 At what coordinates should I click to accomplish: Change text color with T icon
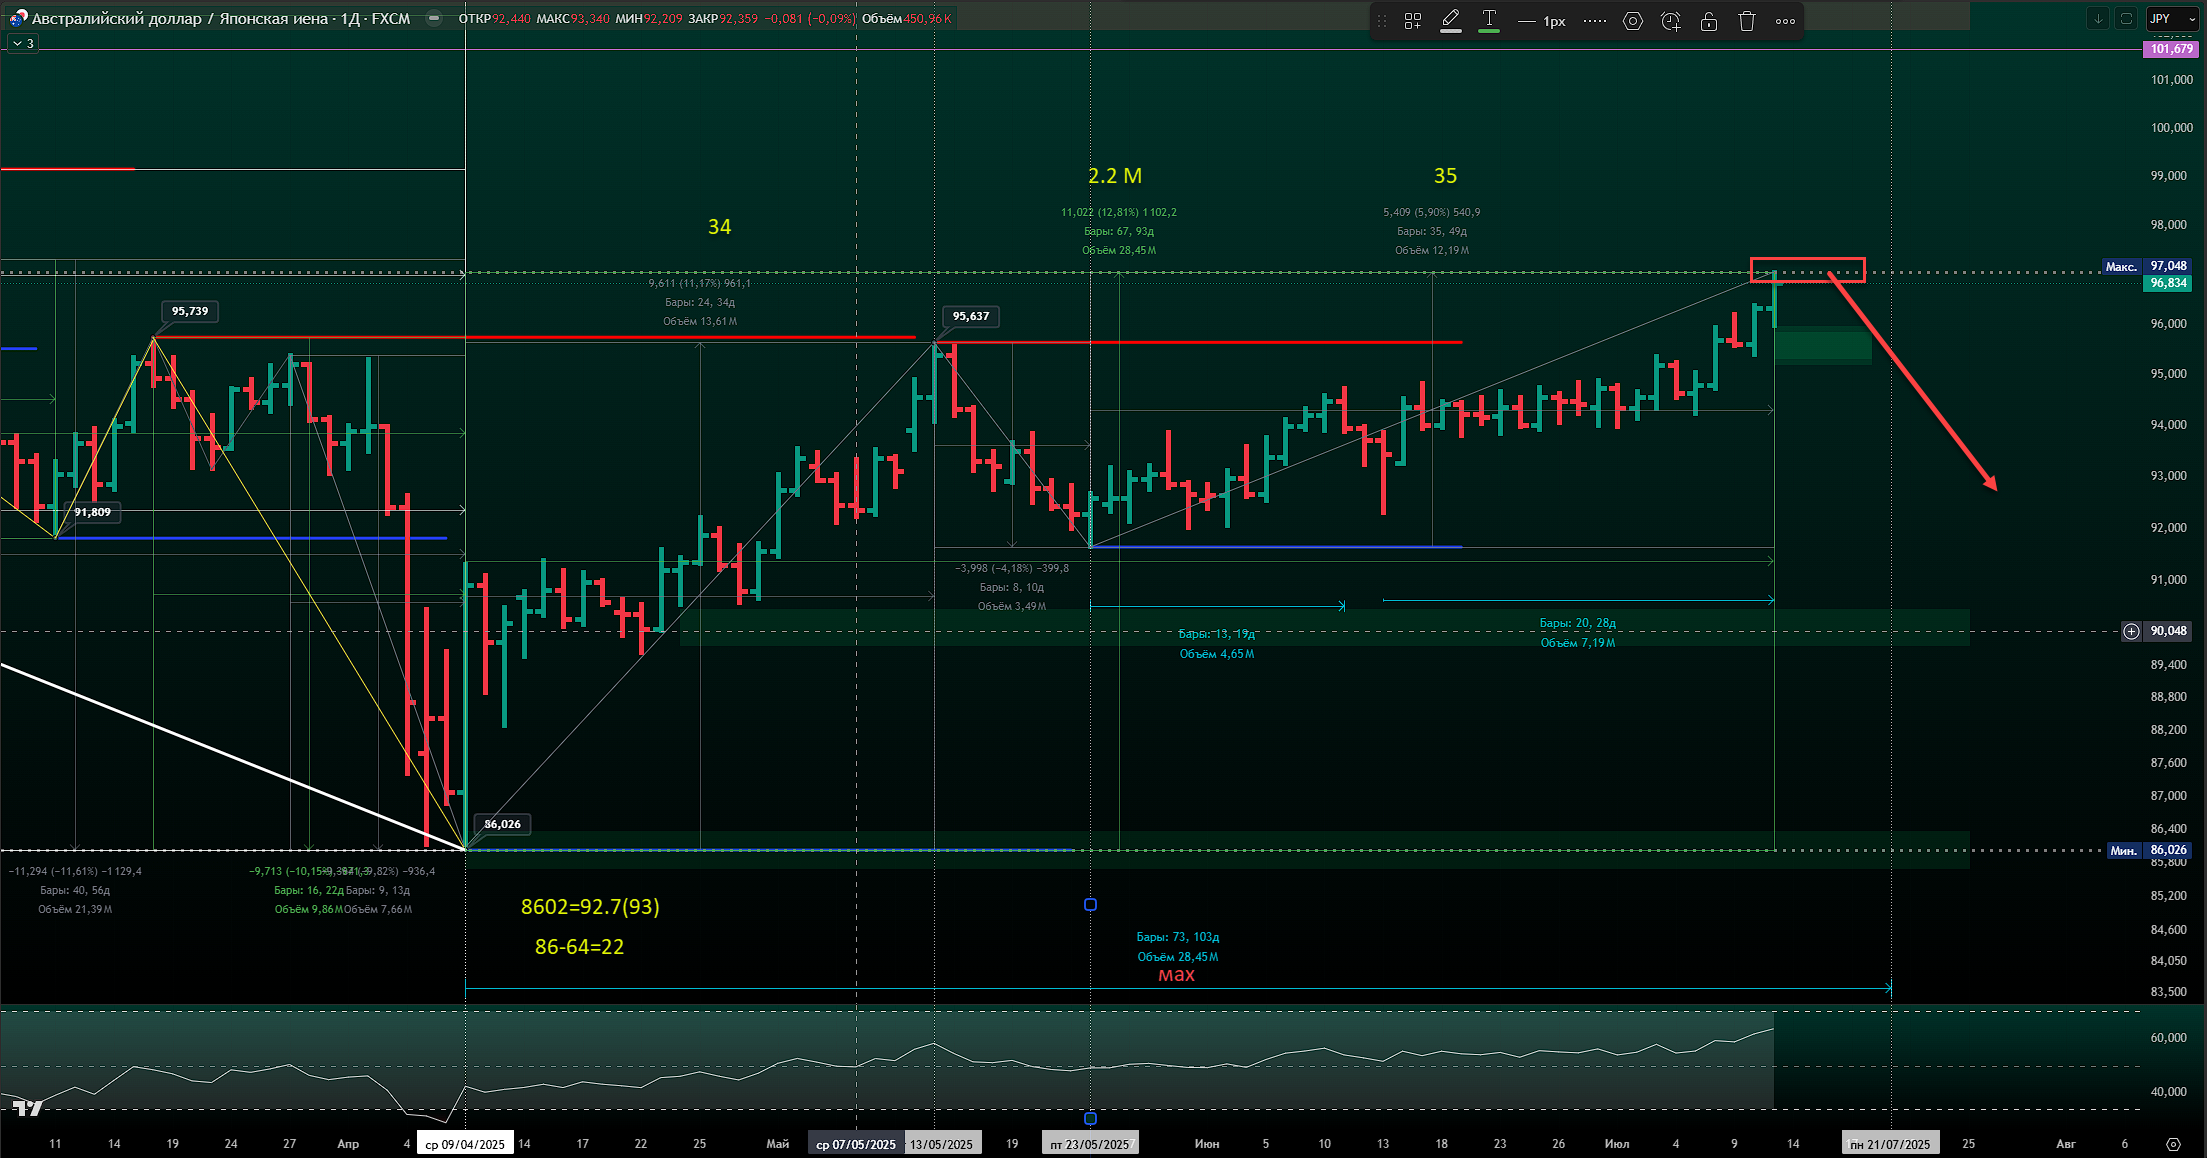pos(1489,21)
